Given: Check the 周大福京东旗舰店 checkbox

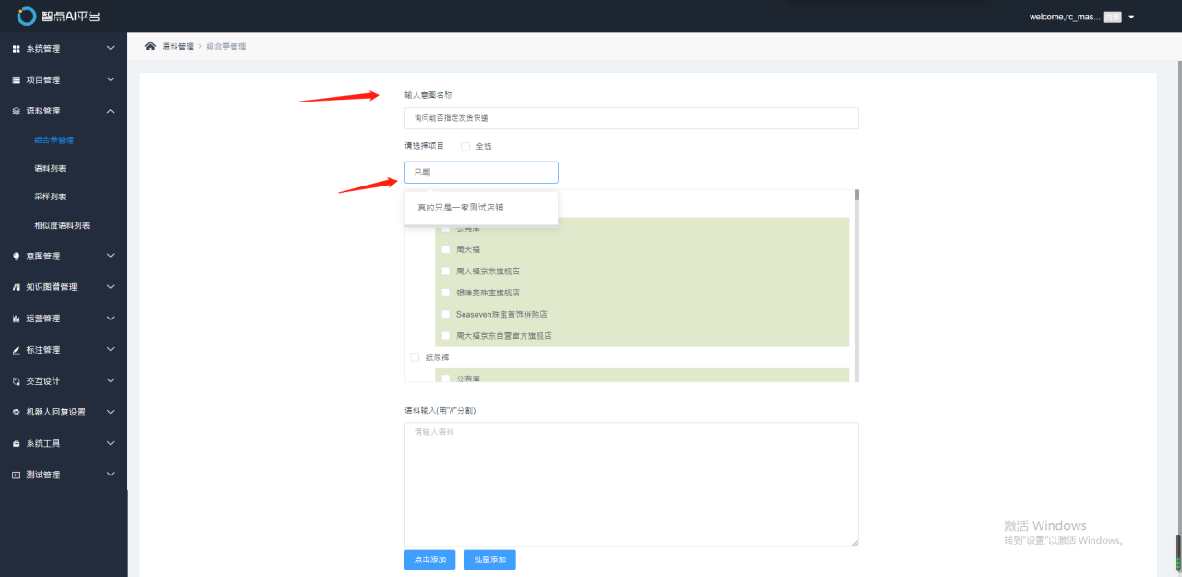Looking at the screenshot, I should tap(446, 271).
